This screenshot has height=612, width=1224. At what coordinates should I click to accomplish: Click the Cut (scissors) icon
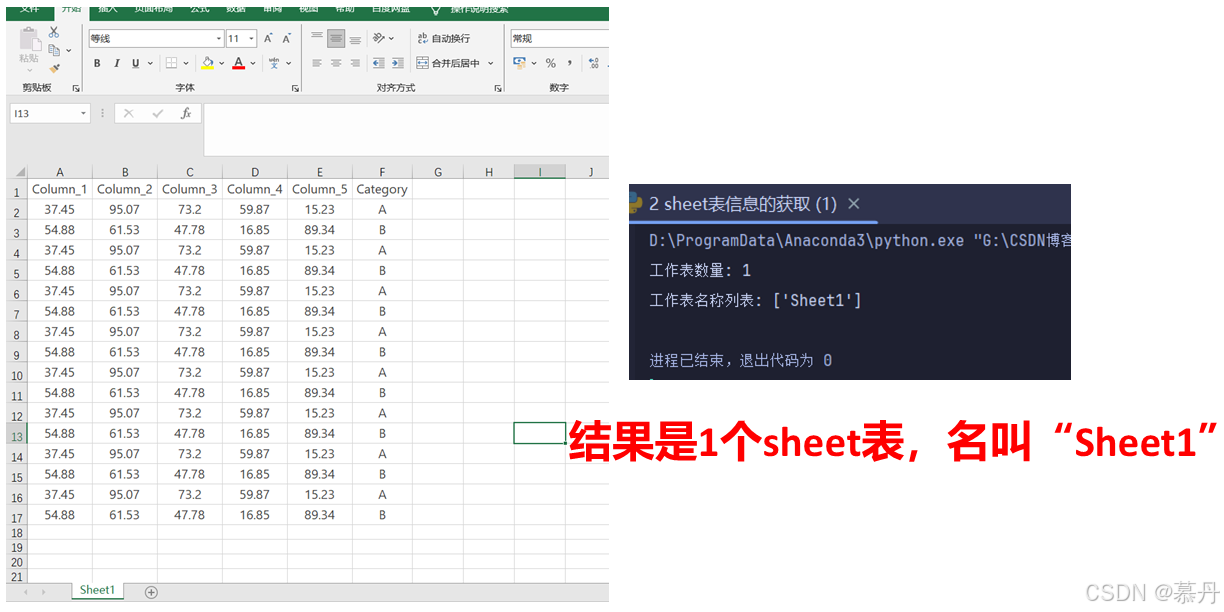point(53,33)
